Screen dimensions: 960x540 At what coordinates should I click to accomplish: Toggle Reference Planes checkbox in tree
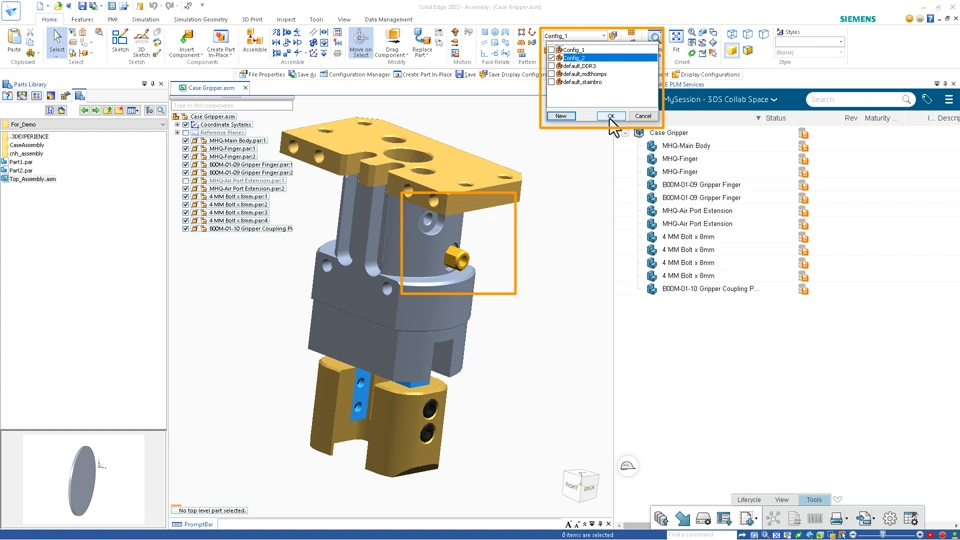point(186,132)
